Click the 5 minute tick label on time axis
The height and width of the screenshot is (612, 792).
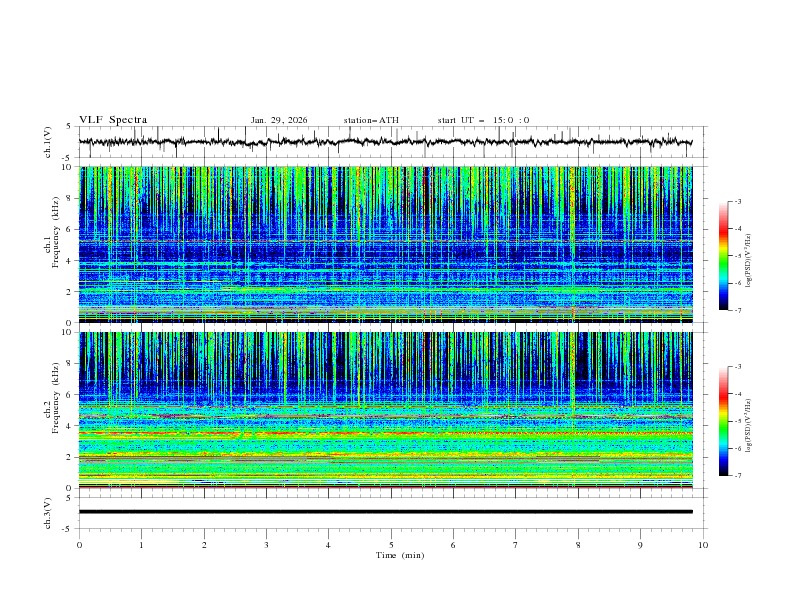tap(391, 544)
